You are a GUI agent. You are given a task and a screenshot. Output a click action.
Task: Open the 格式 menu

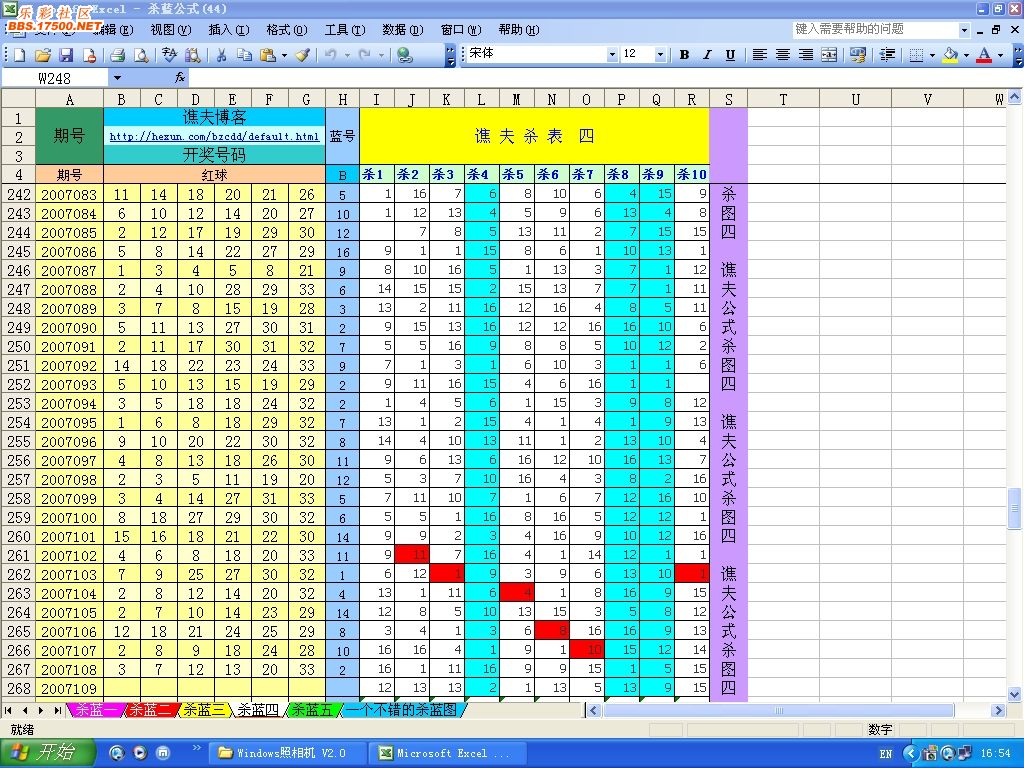tap(287, 30)
